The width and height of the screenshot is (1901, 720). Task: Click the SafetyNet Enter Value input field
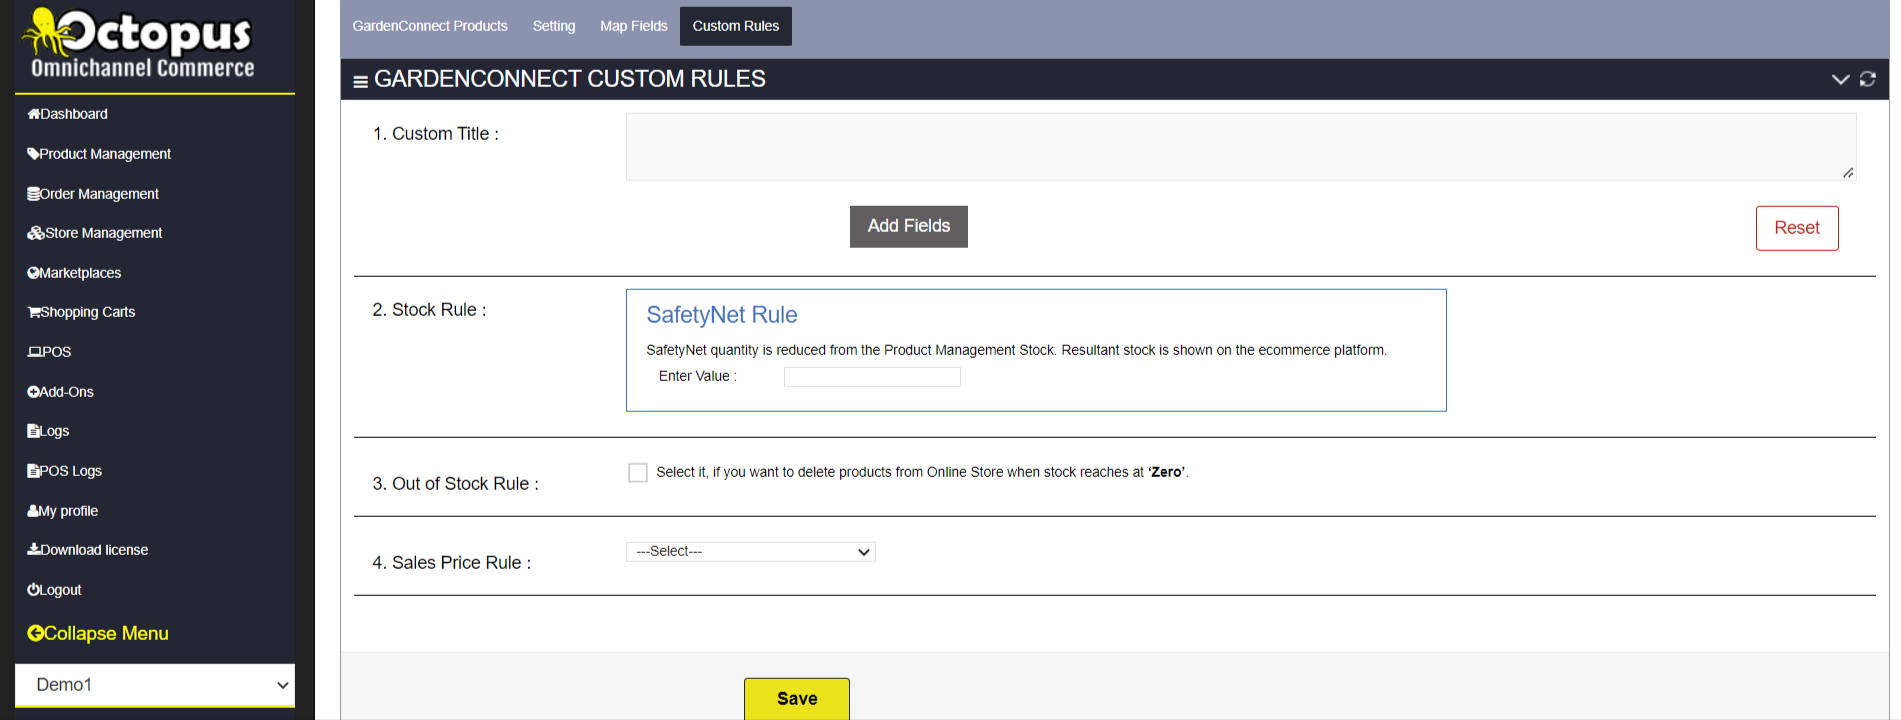(872, 377)
